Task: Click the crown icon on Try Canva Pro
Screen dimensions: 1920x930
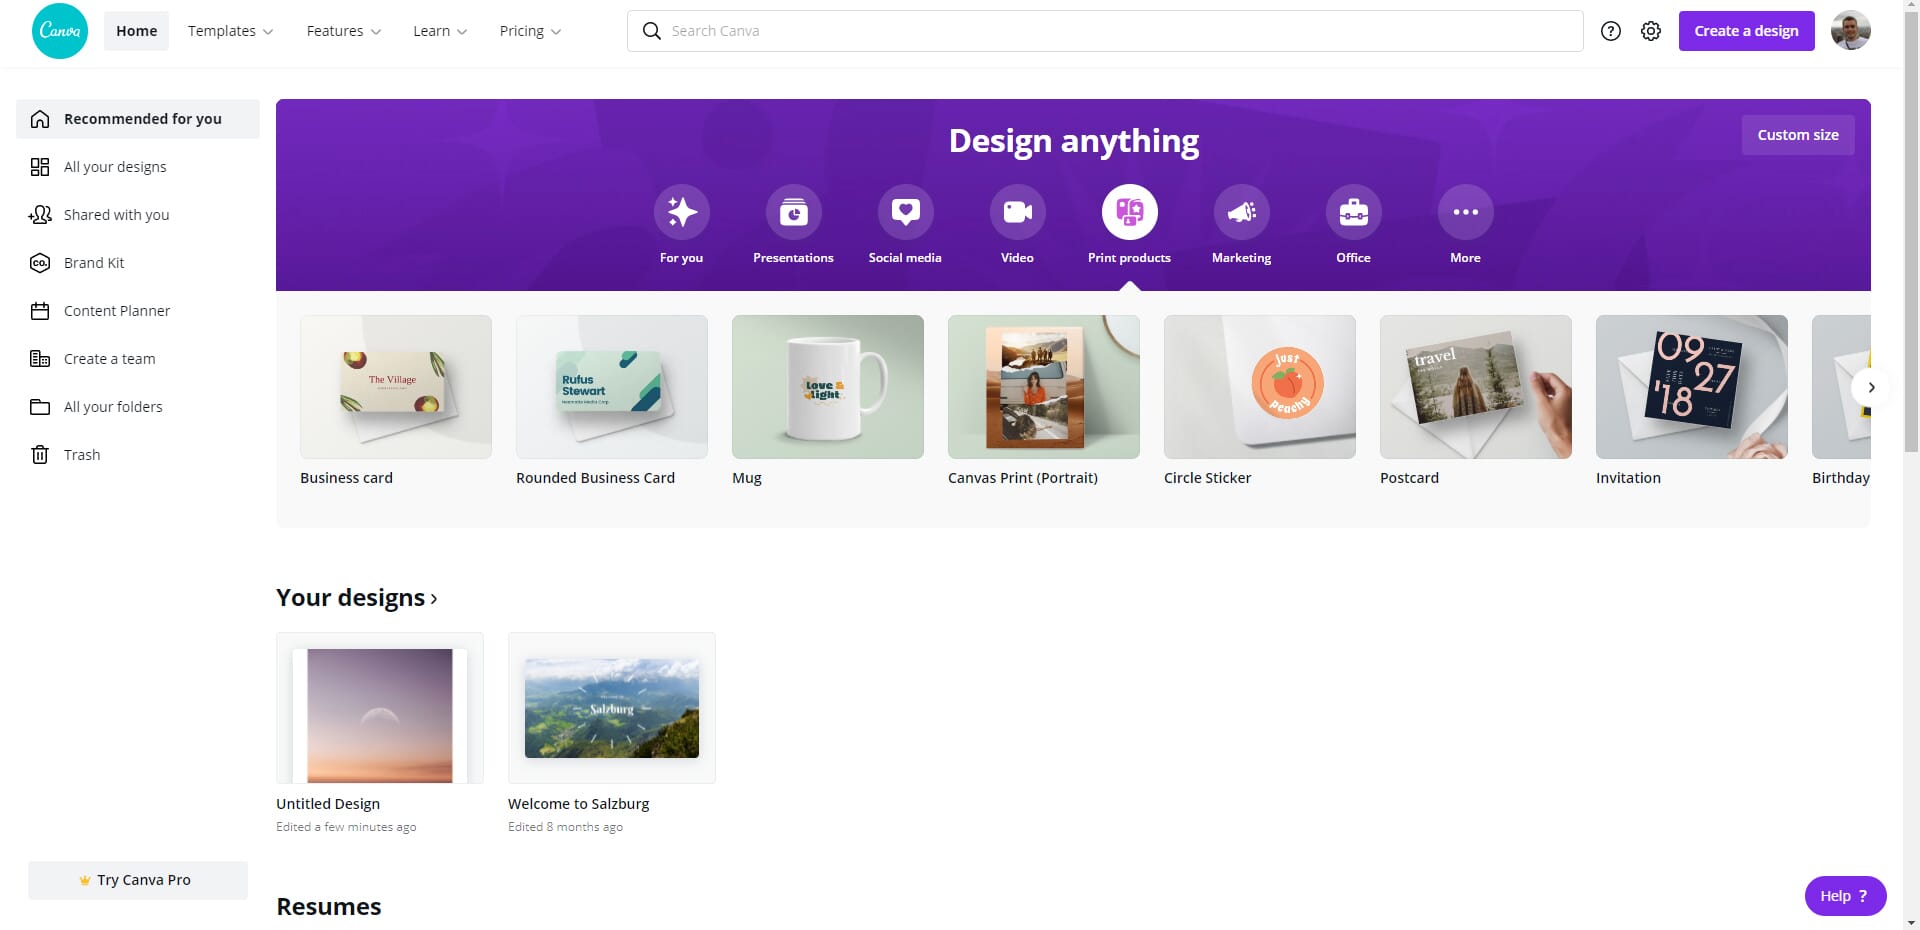Action: (85, 880)
